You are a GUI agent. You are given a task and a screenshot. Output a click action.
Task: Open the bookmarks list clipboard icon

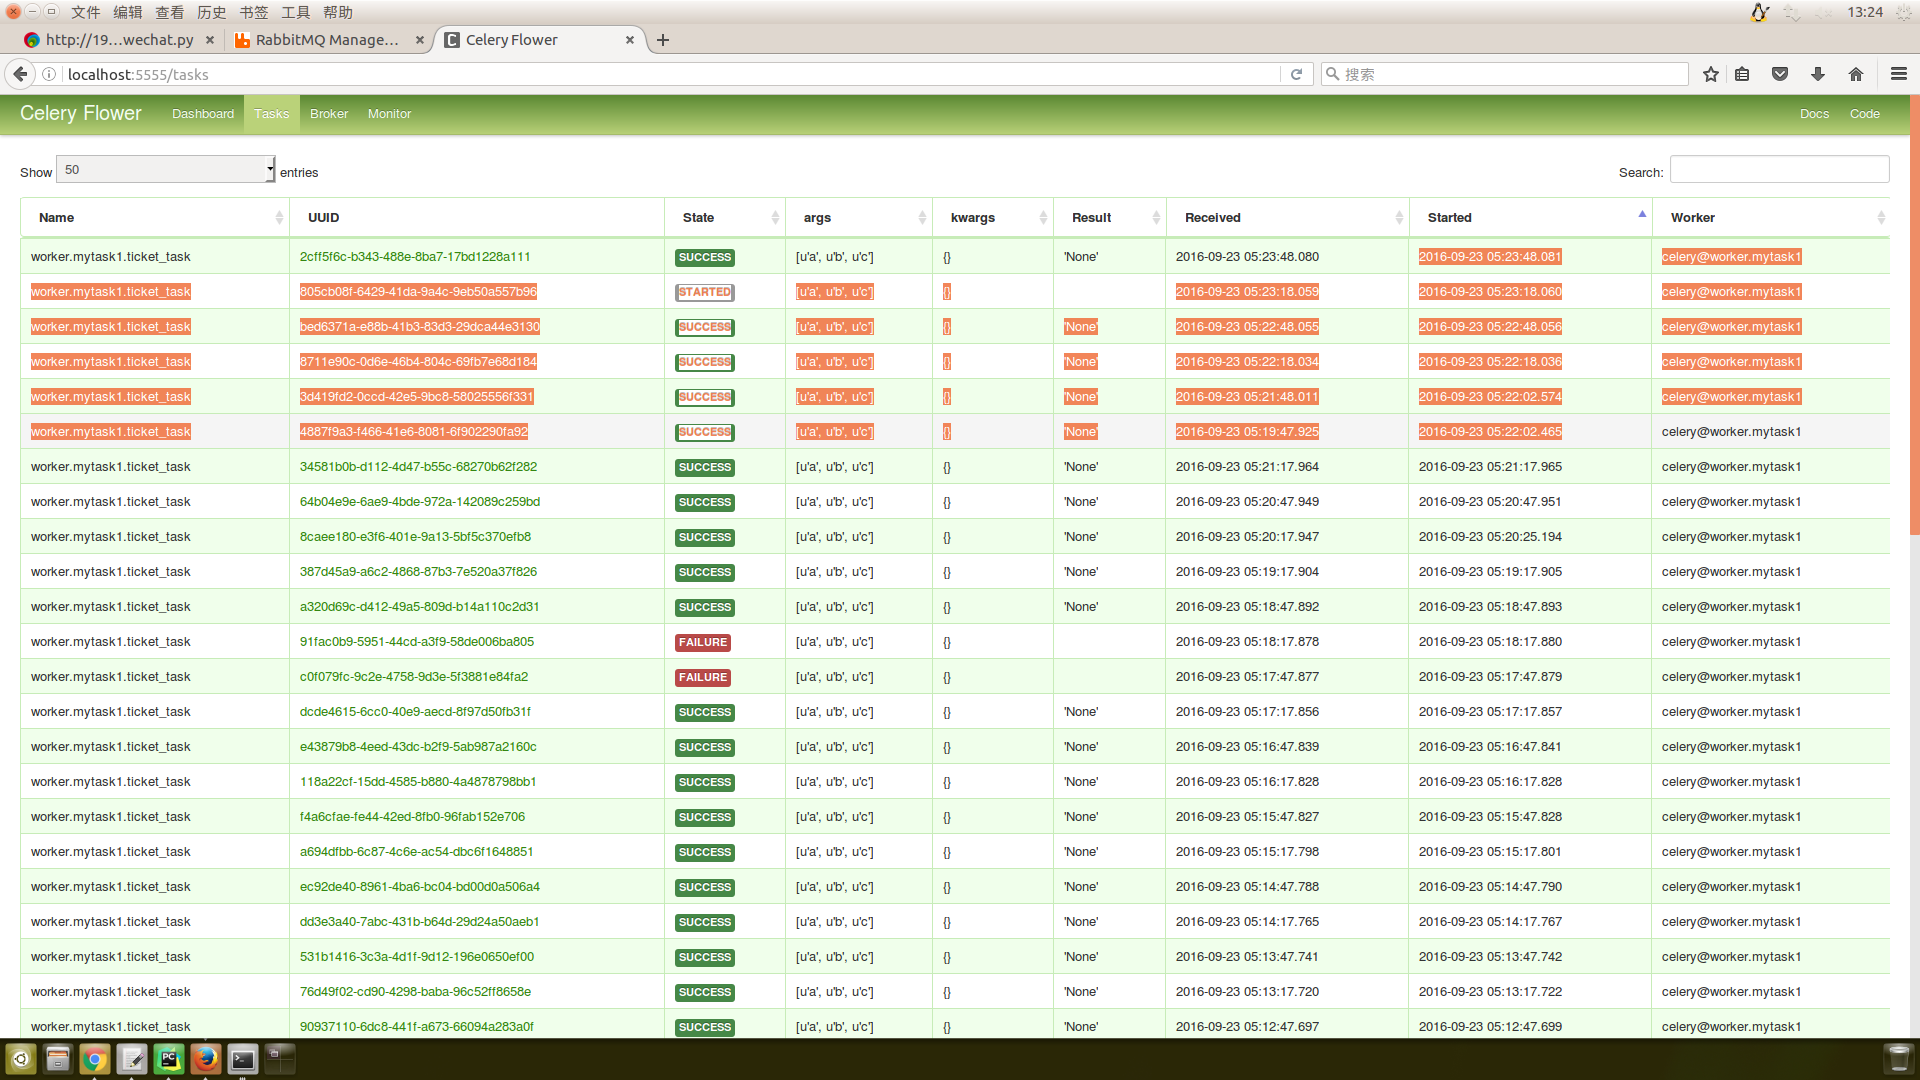coord(1742,74)
